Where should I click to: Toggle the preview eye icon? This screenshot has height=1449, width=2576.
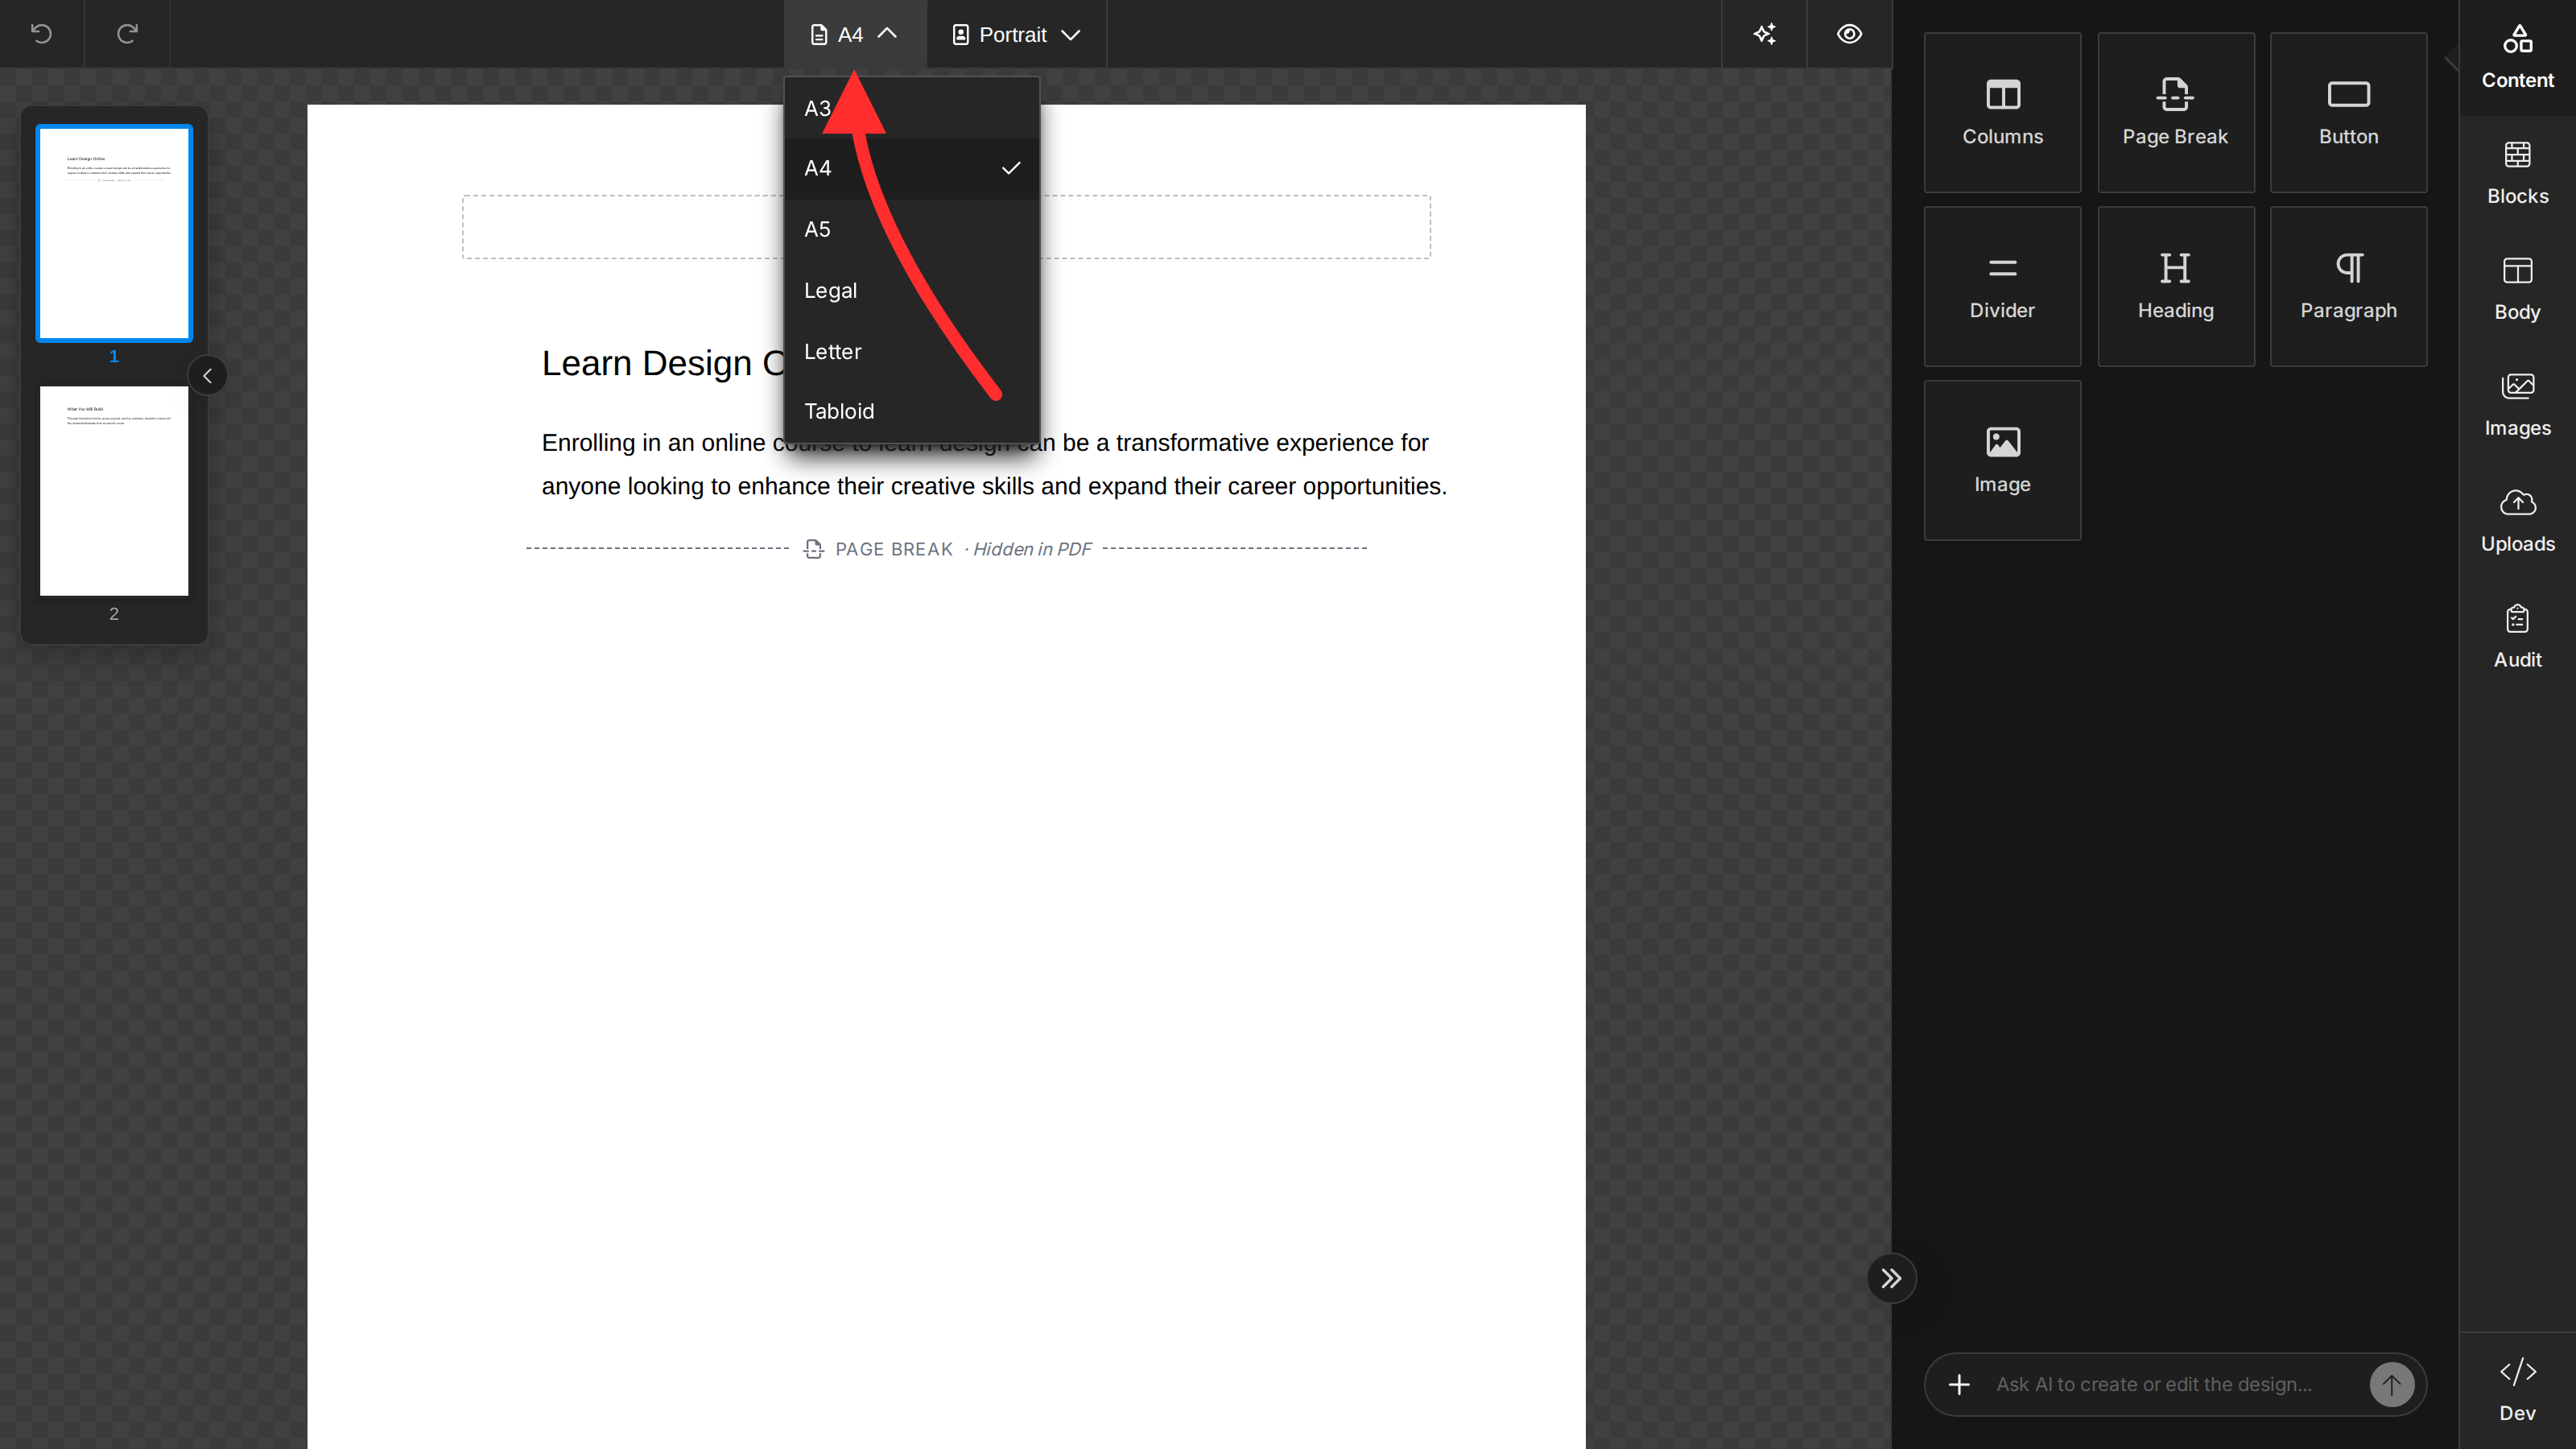pos(1849,34)
